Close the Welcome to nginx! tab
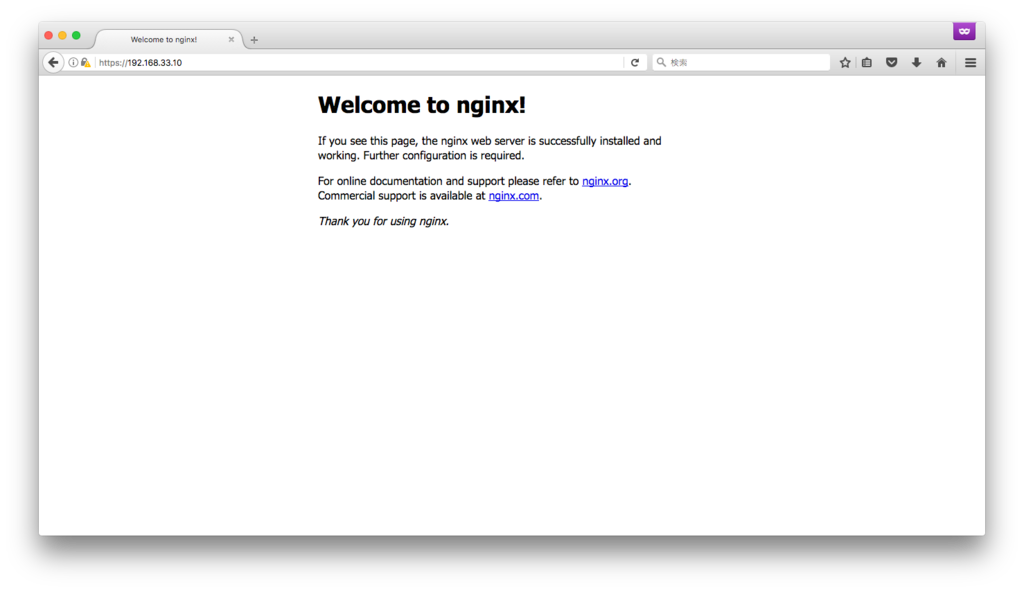This screenshot has height=591, width=1024. [x=231, y=39]
